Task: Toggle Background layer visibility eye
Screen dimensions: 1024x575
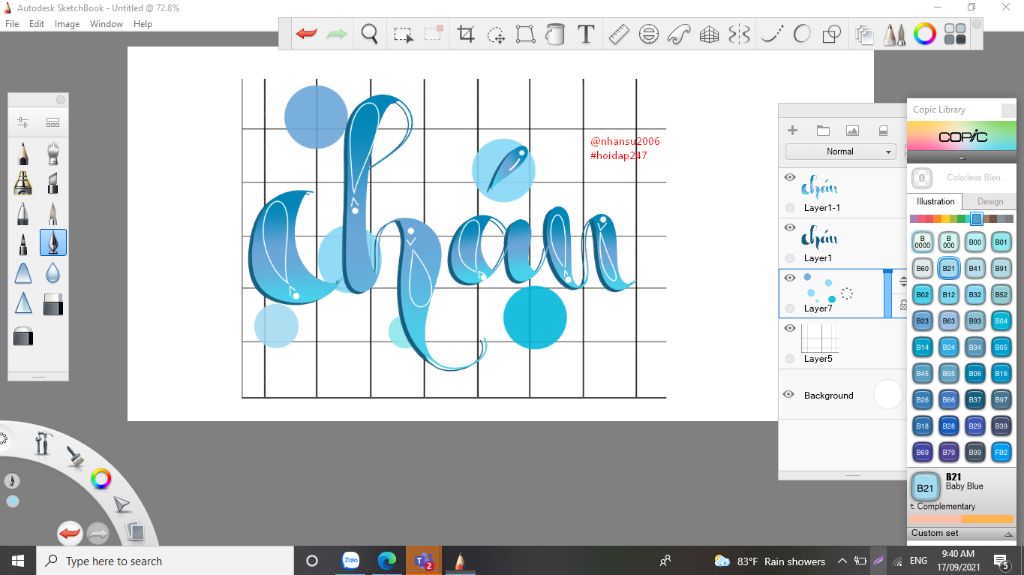Action: [x=788, y=395]
